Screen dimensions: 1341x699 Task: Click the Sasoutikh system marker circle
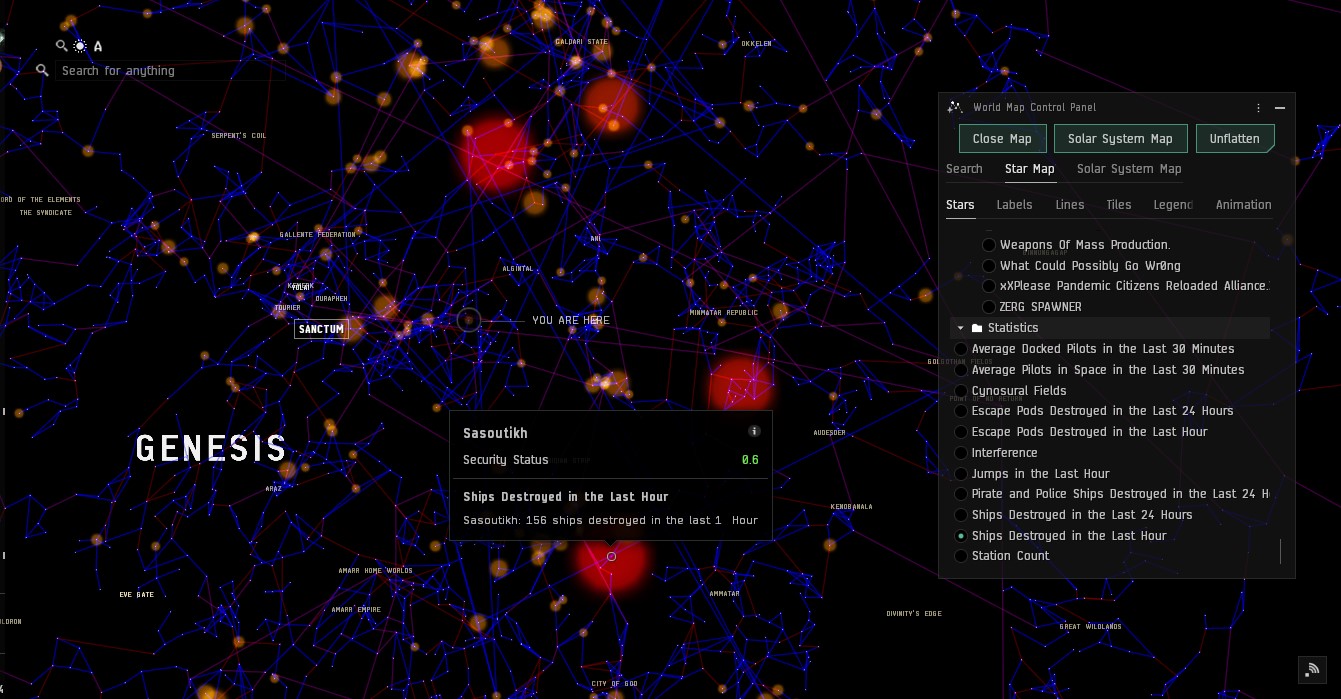611,556
